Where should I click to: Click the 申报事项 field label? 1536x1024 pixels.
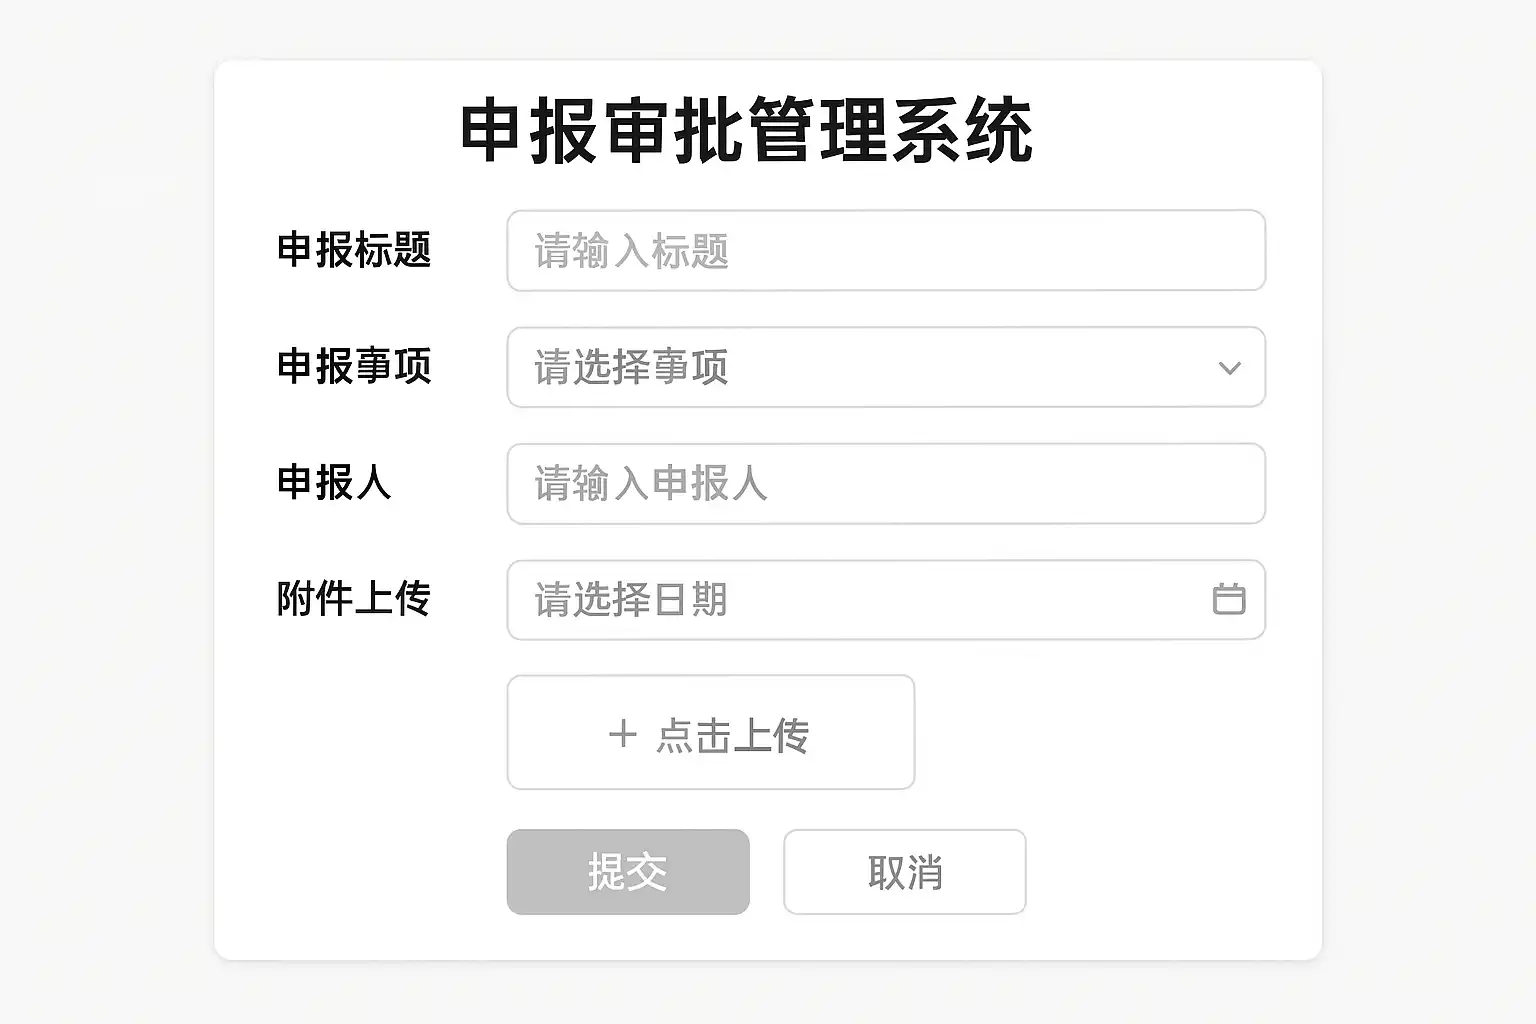pos(354,366)
